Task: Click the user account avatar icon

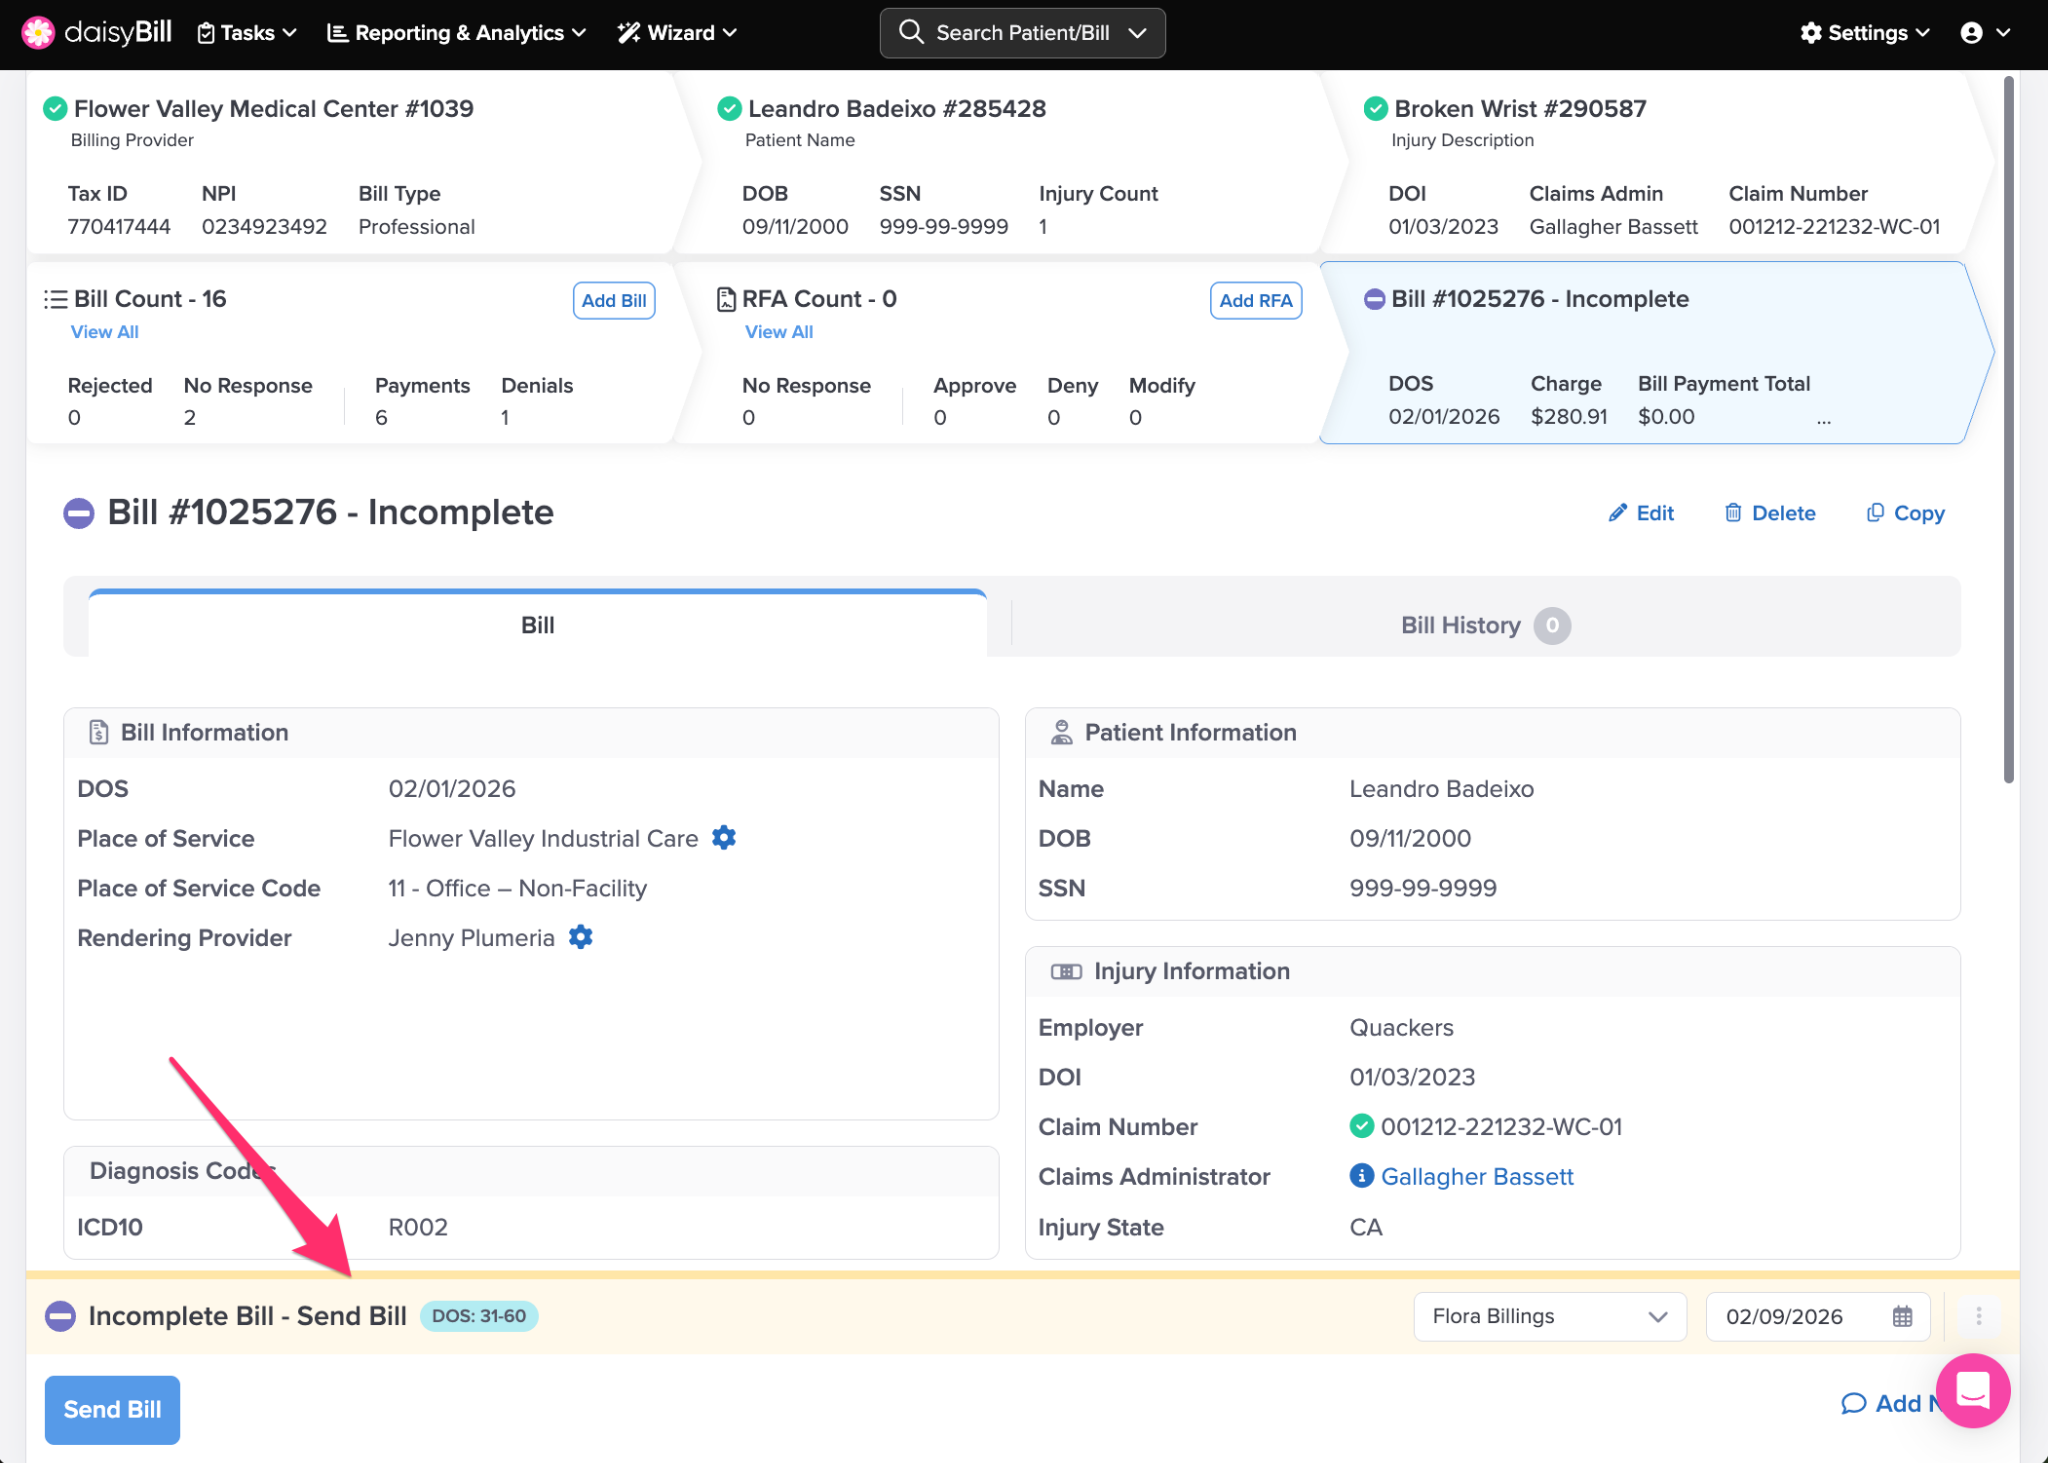Action: tap(1972, 33)
